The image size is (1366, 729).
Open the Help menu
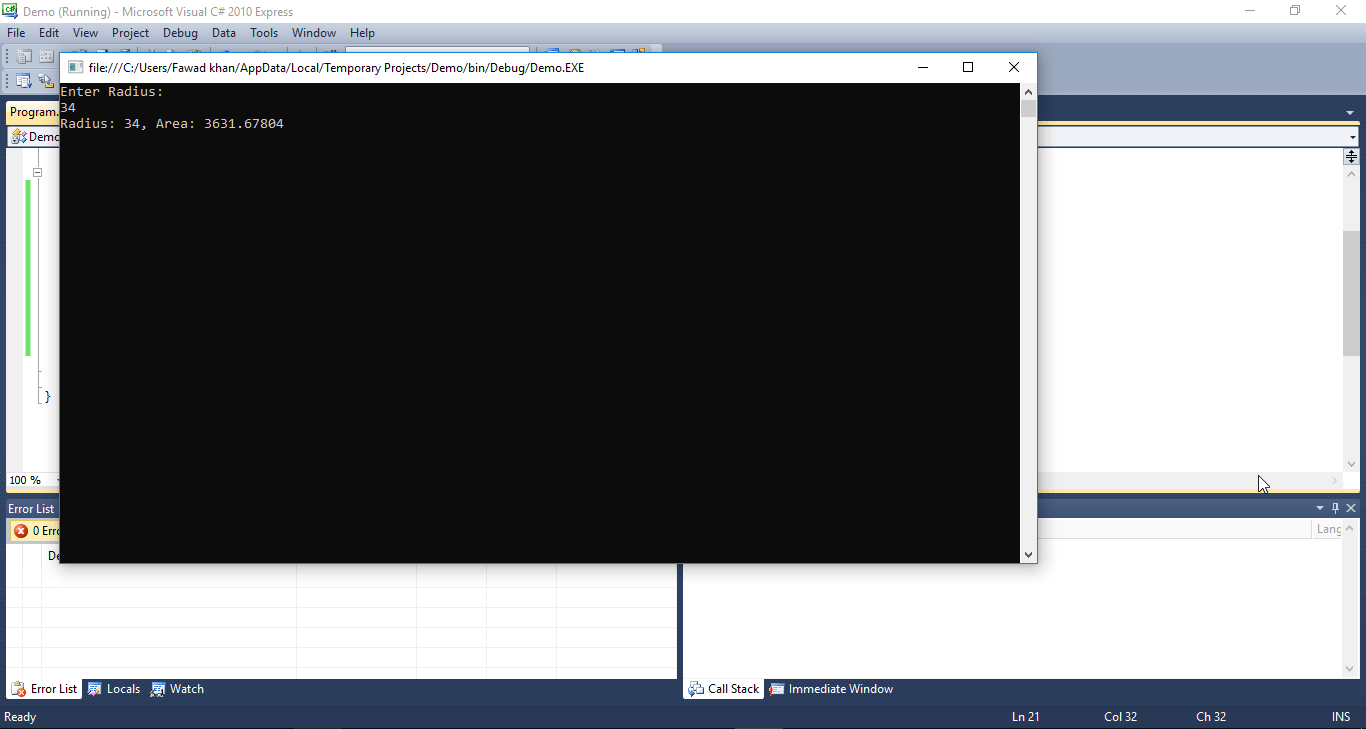coord(362,33)
